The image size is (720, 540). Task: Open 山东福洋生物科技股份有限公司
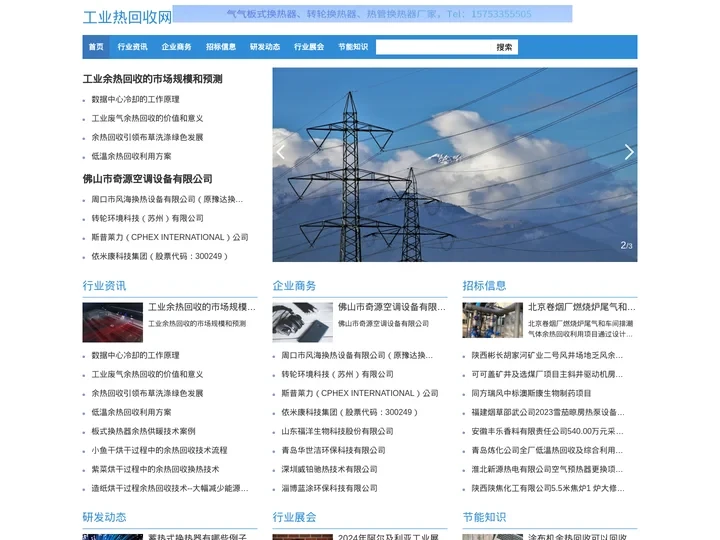[338, 431]
